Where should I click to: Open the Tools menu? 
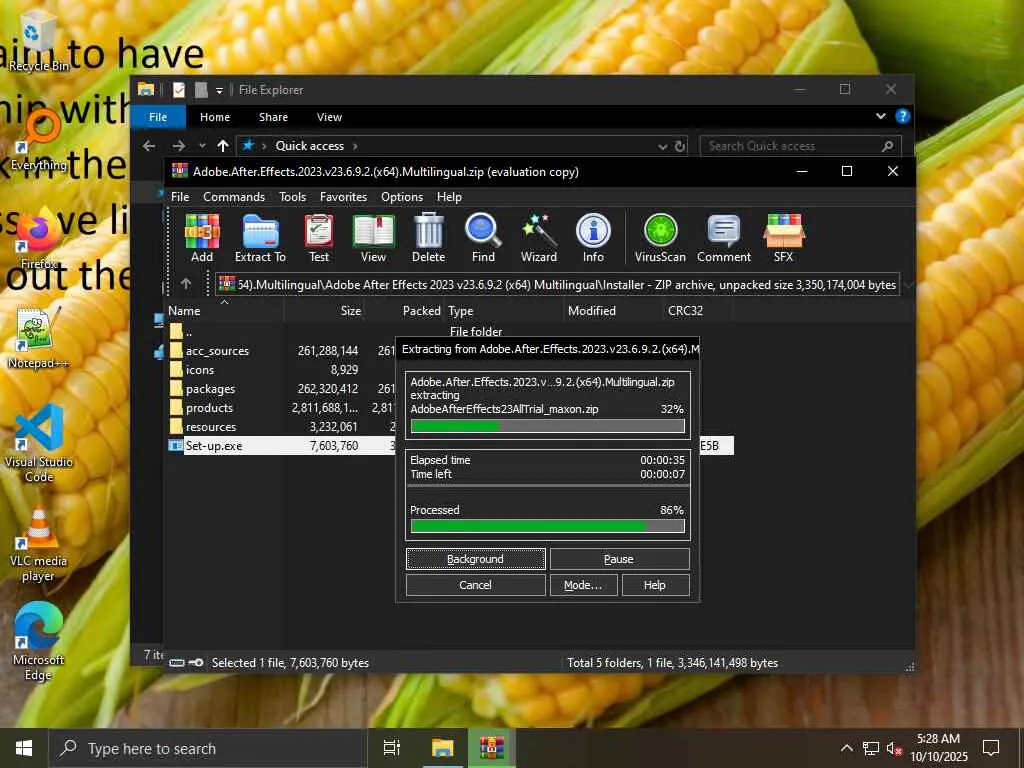pos(293,197)
